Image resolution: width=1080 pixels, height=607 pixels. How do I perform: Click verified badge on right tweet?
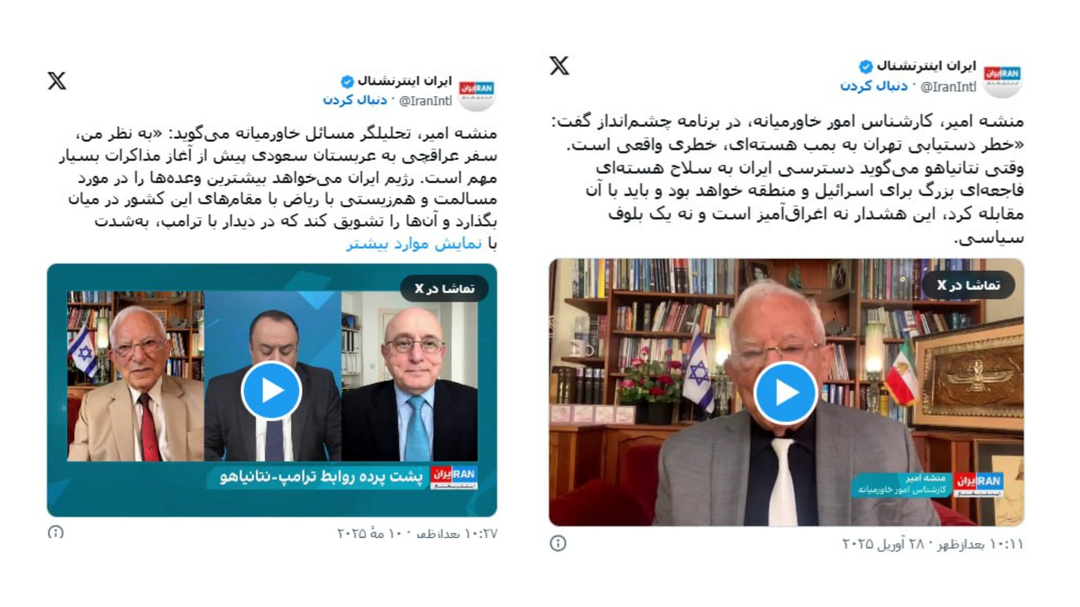tap(866, 67)
